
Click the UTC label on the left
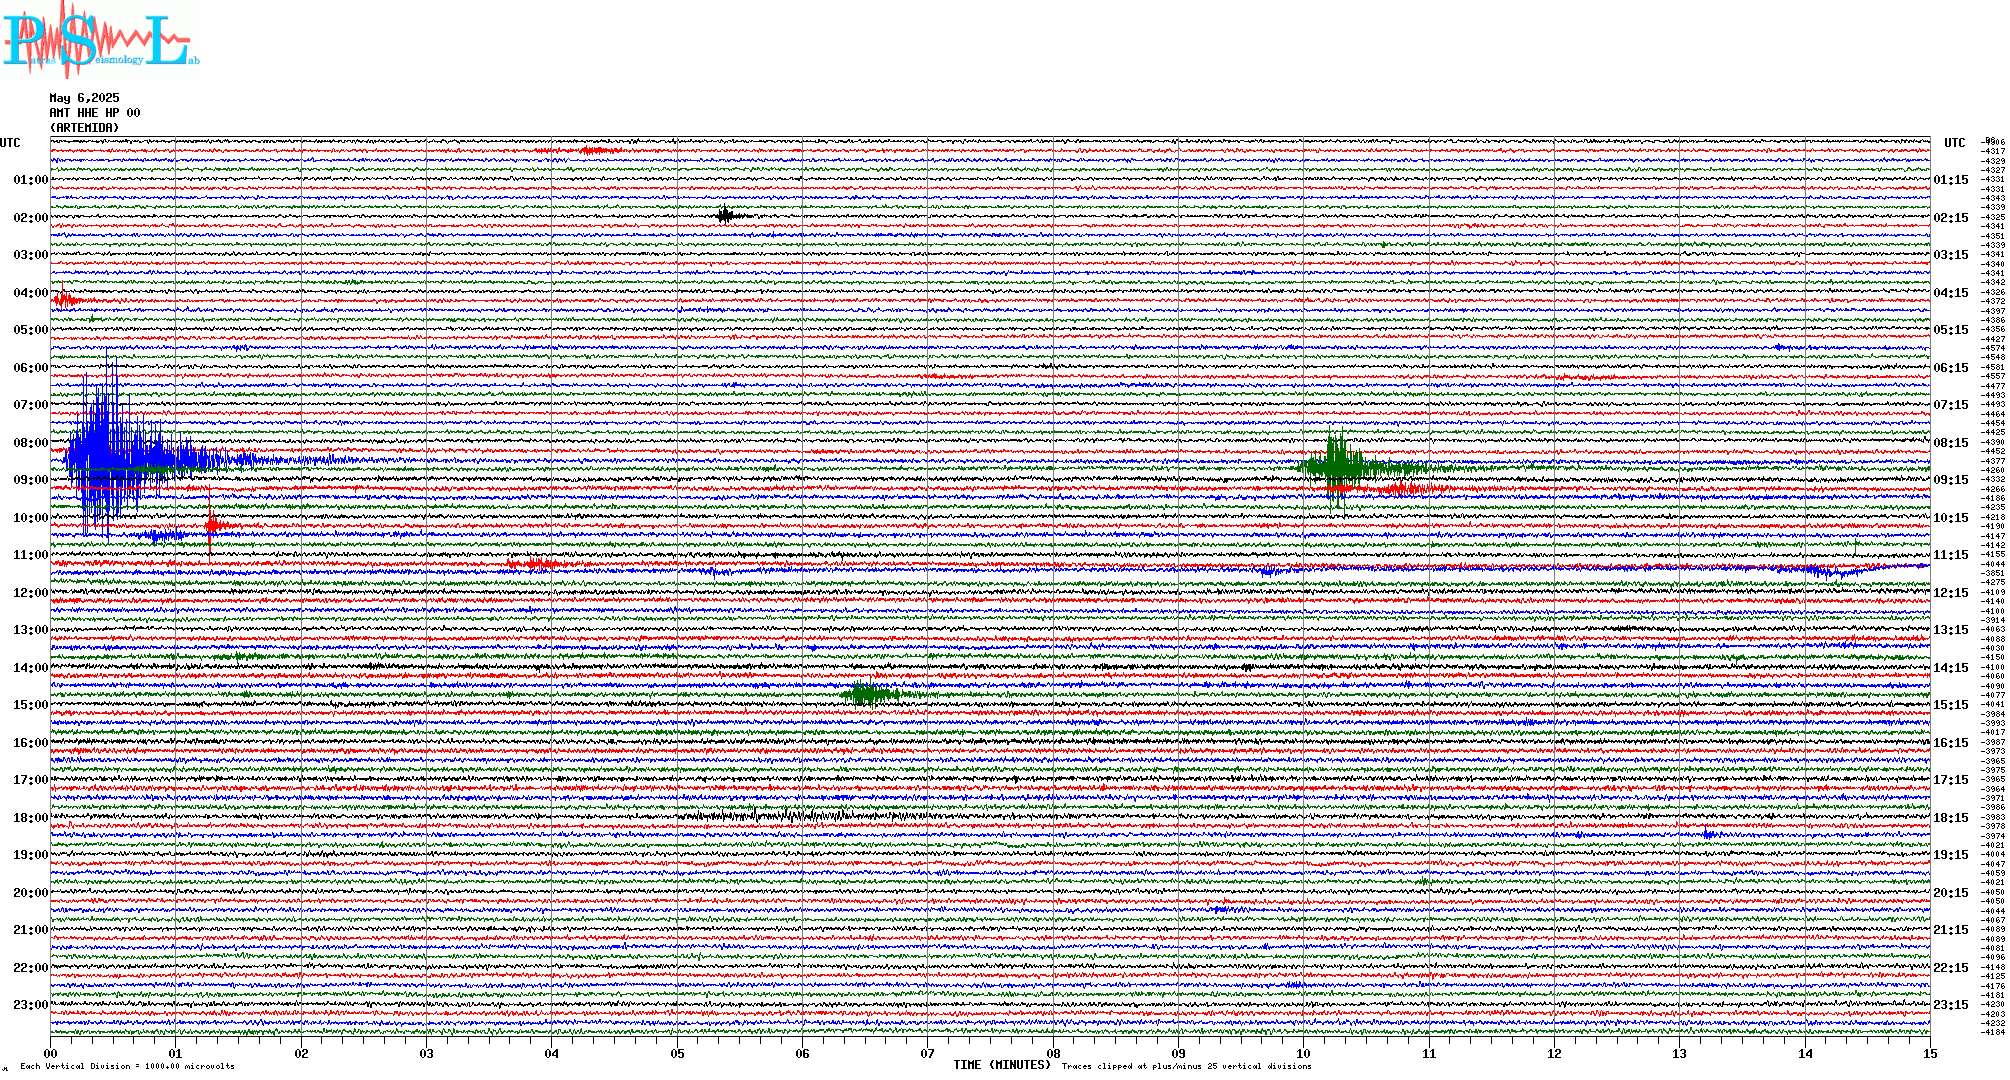(x=10, y=143)
